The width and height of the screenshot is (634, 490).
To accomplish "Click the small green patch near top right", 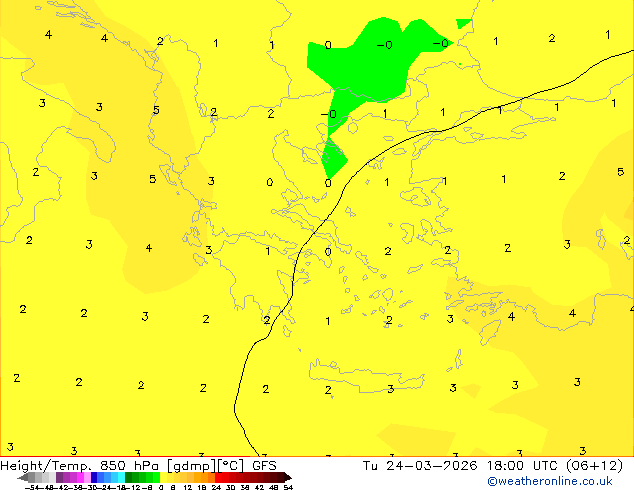I will coord(463,23).
